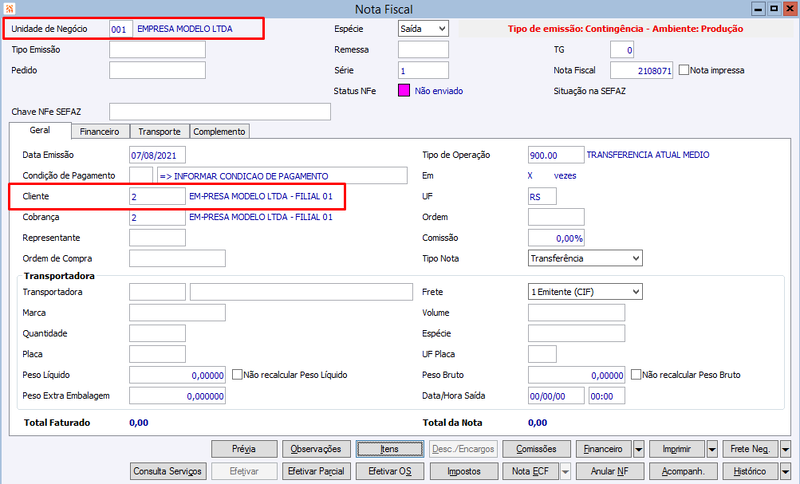800x484 pixels.
Task: Click the Tipo Emissão input field
Action: pyautogui.click(x=157, y=49)
